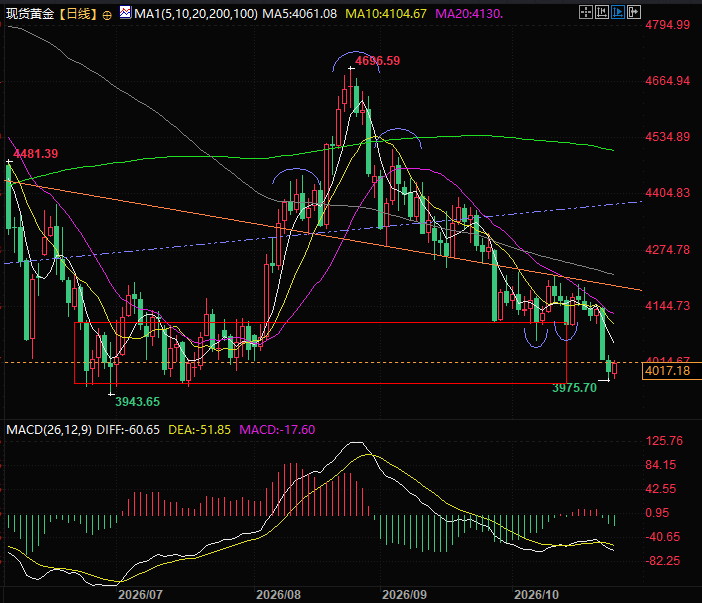Click the 125.76 MACD axis value
Viewport: 702px width, 603px height.
(664, 441)
